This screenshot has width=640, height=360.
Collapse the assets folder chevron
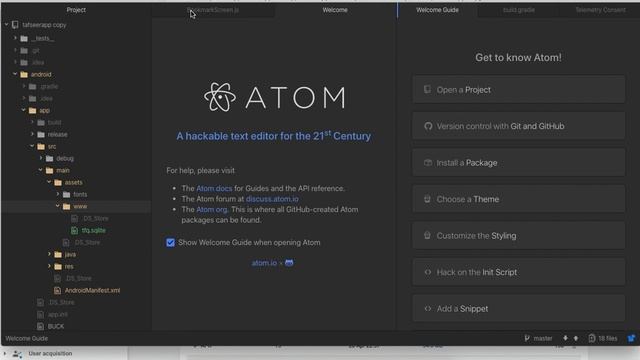49,182
